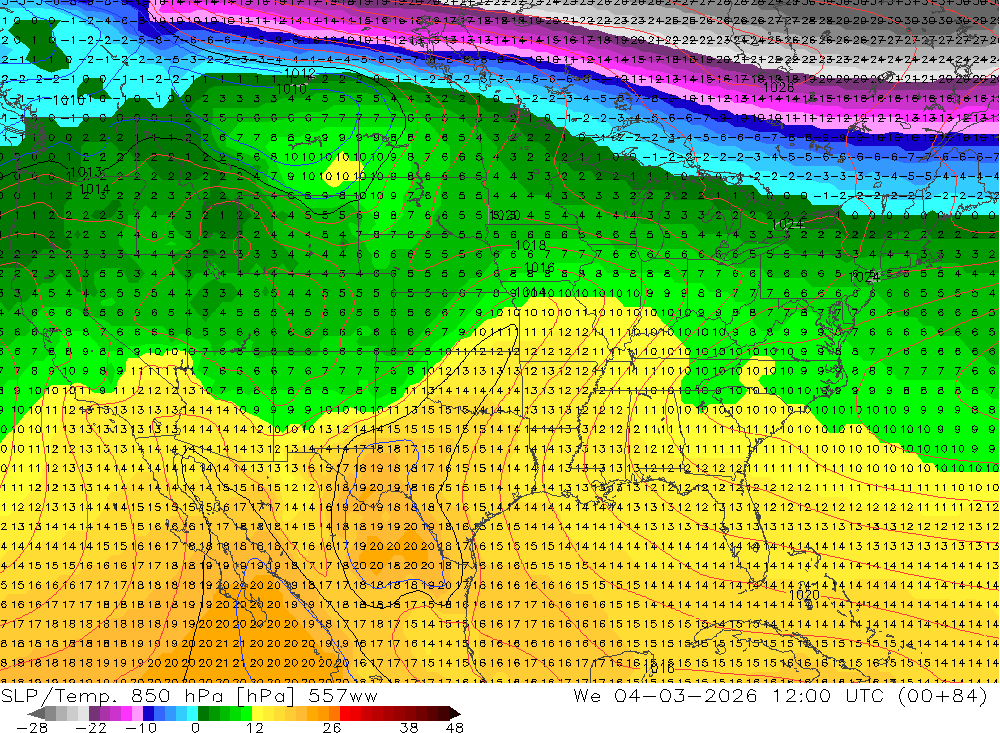Click the left arrow end of the color bar
The width and height of the screenshot is (1000, 733).
[36, 713]
